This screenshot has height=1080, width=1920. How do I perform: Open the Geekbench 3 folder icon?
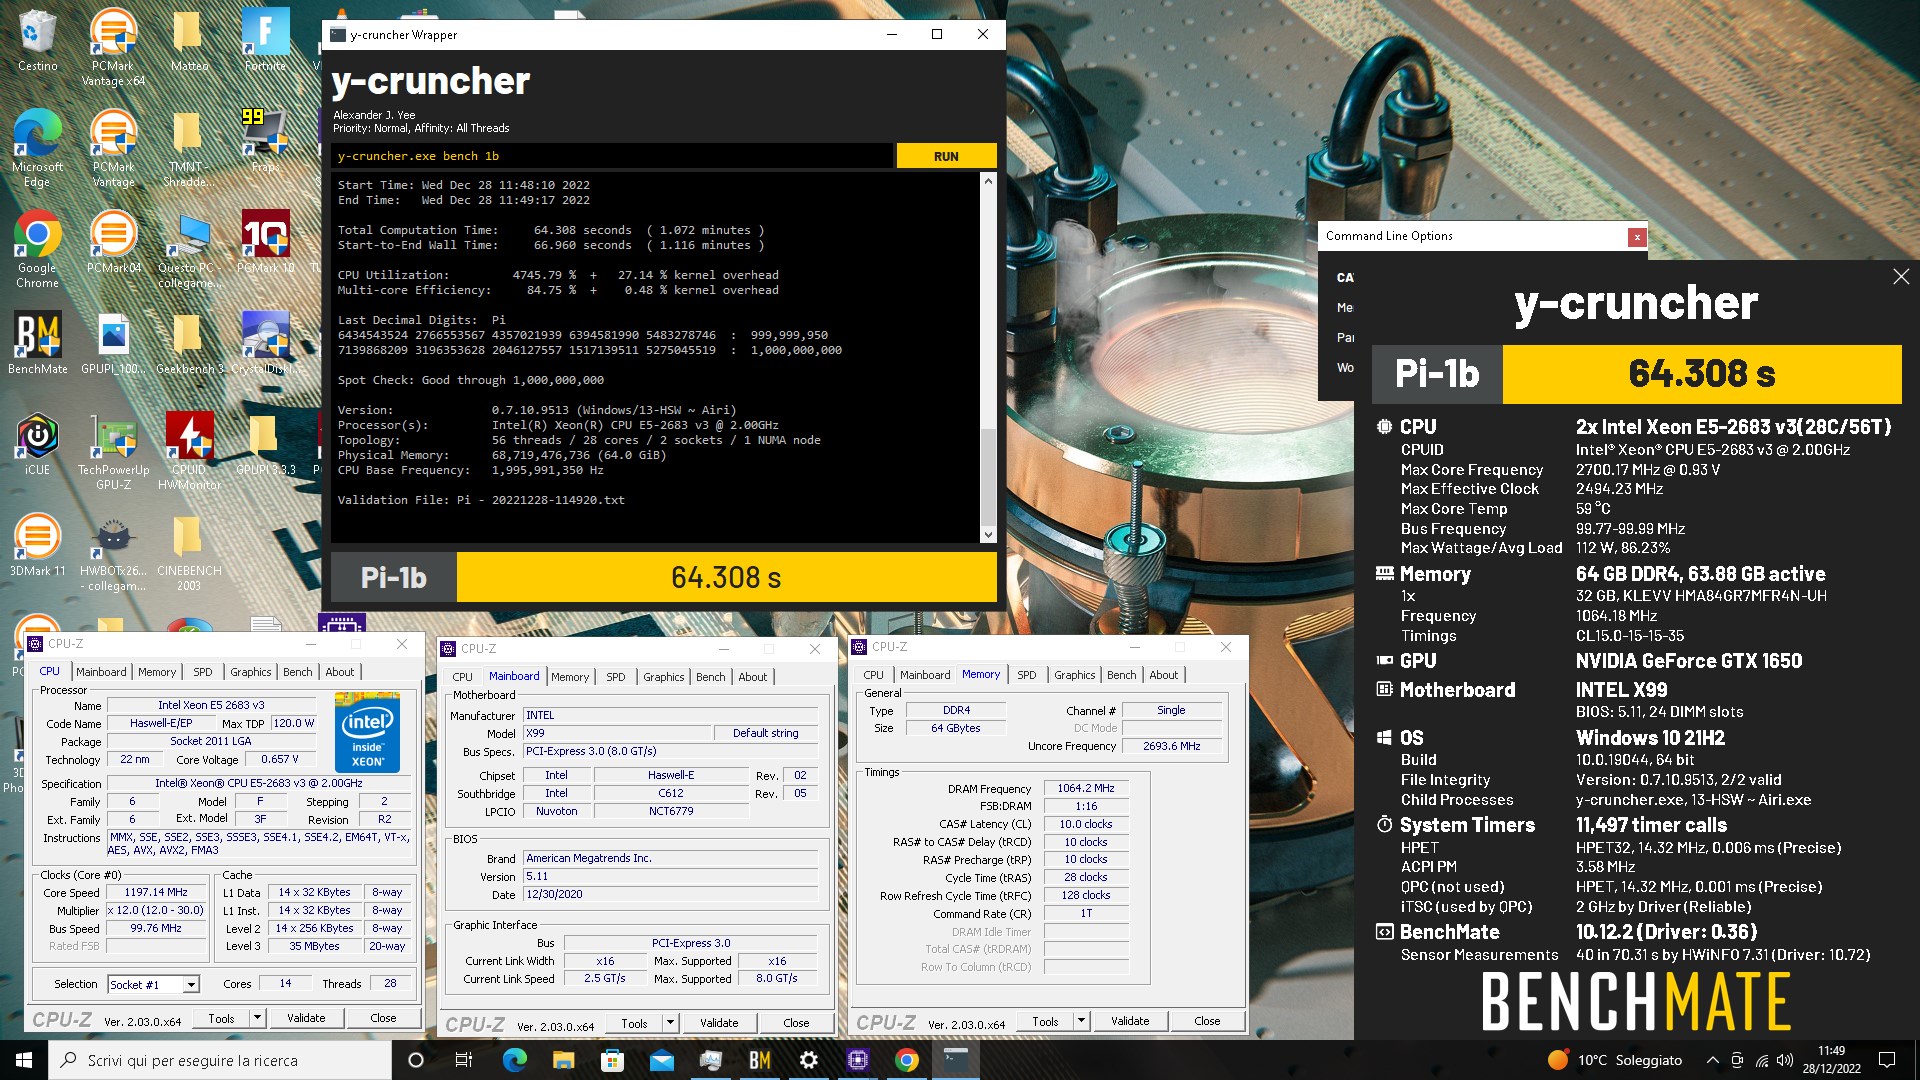(189, 343)
